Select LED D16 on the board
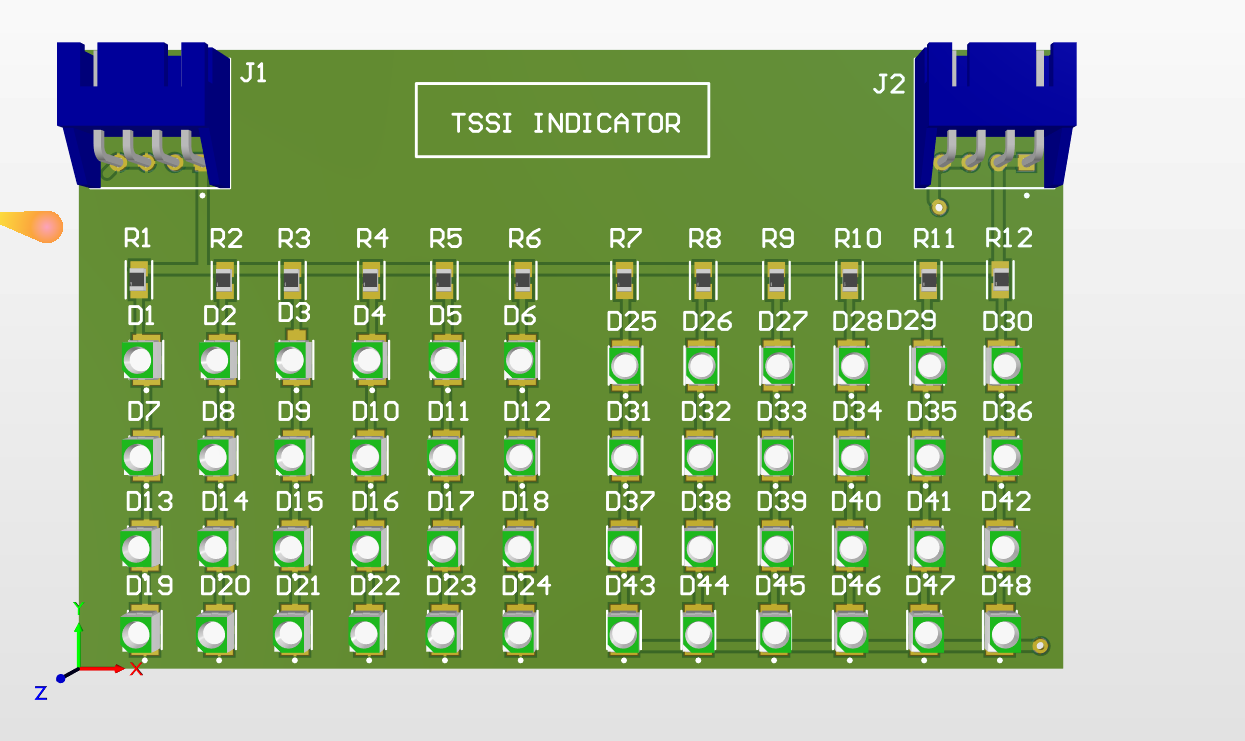 (368, 547)
